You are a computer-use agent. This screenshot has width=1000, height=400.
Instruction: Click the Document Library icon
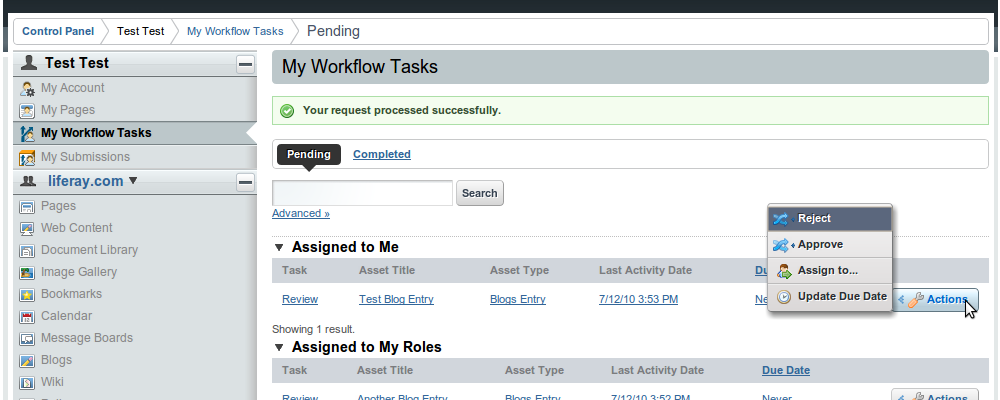[x=28, y=250]
